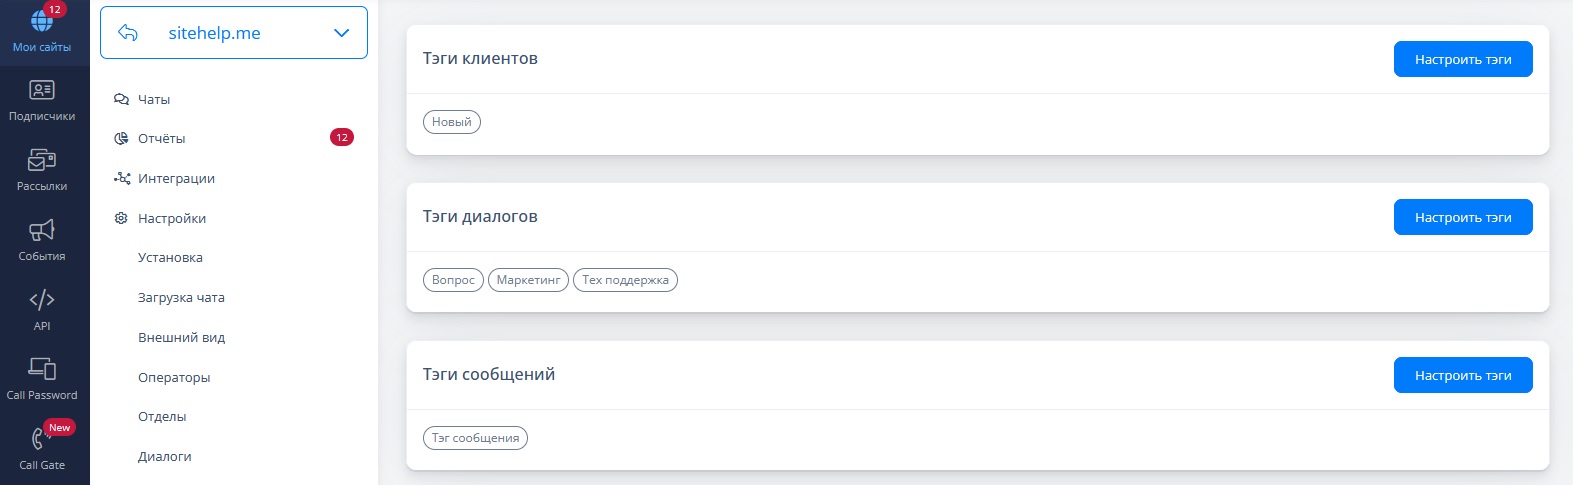Open the Mailings envelope icon
Screen dimensions: 1573x485
click(42, 160)
